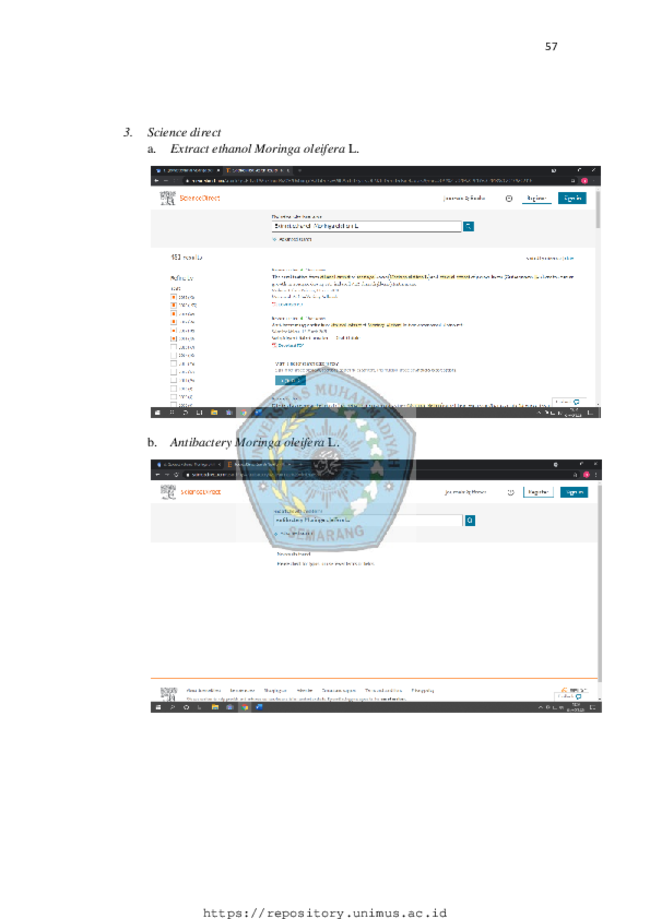Viewport: 650px width, 919px height.
Task: Select first browser tab in upper screenshot
Action: [x=186, y=171]
